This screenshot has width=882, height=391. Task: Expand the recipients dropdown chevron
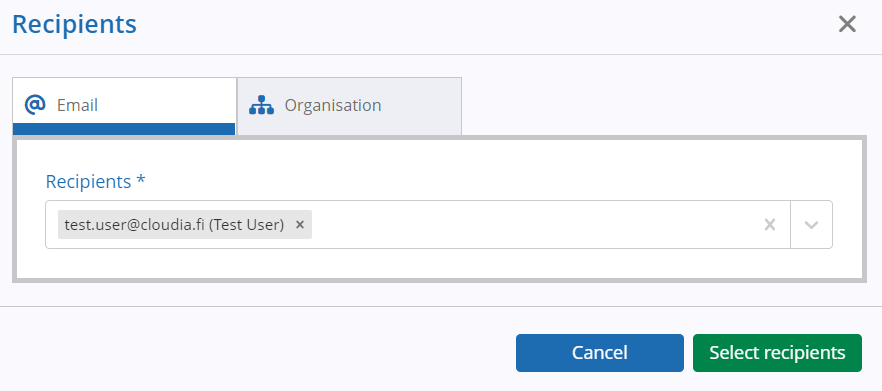811,225
